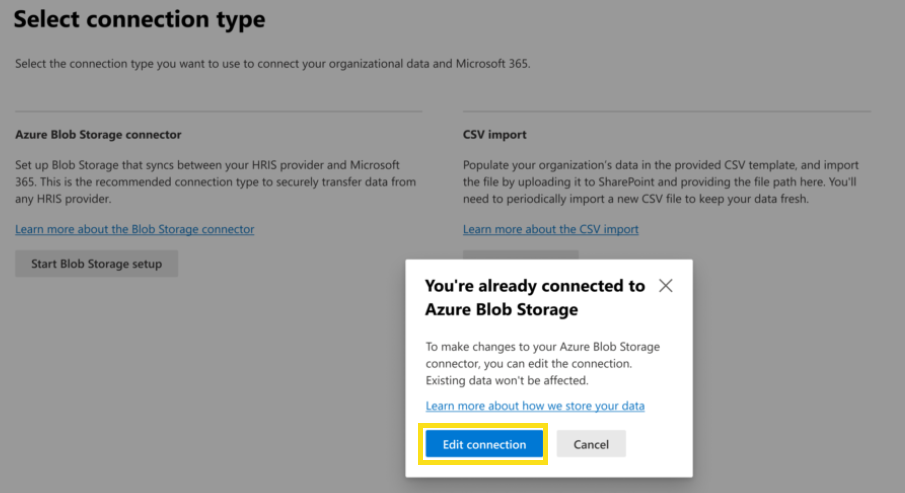
Task: Select the Azure Blob Storage connector heading
Action: (98, 135)
